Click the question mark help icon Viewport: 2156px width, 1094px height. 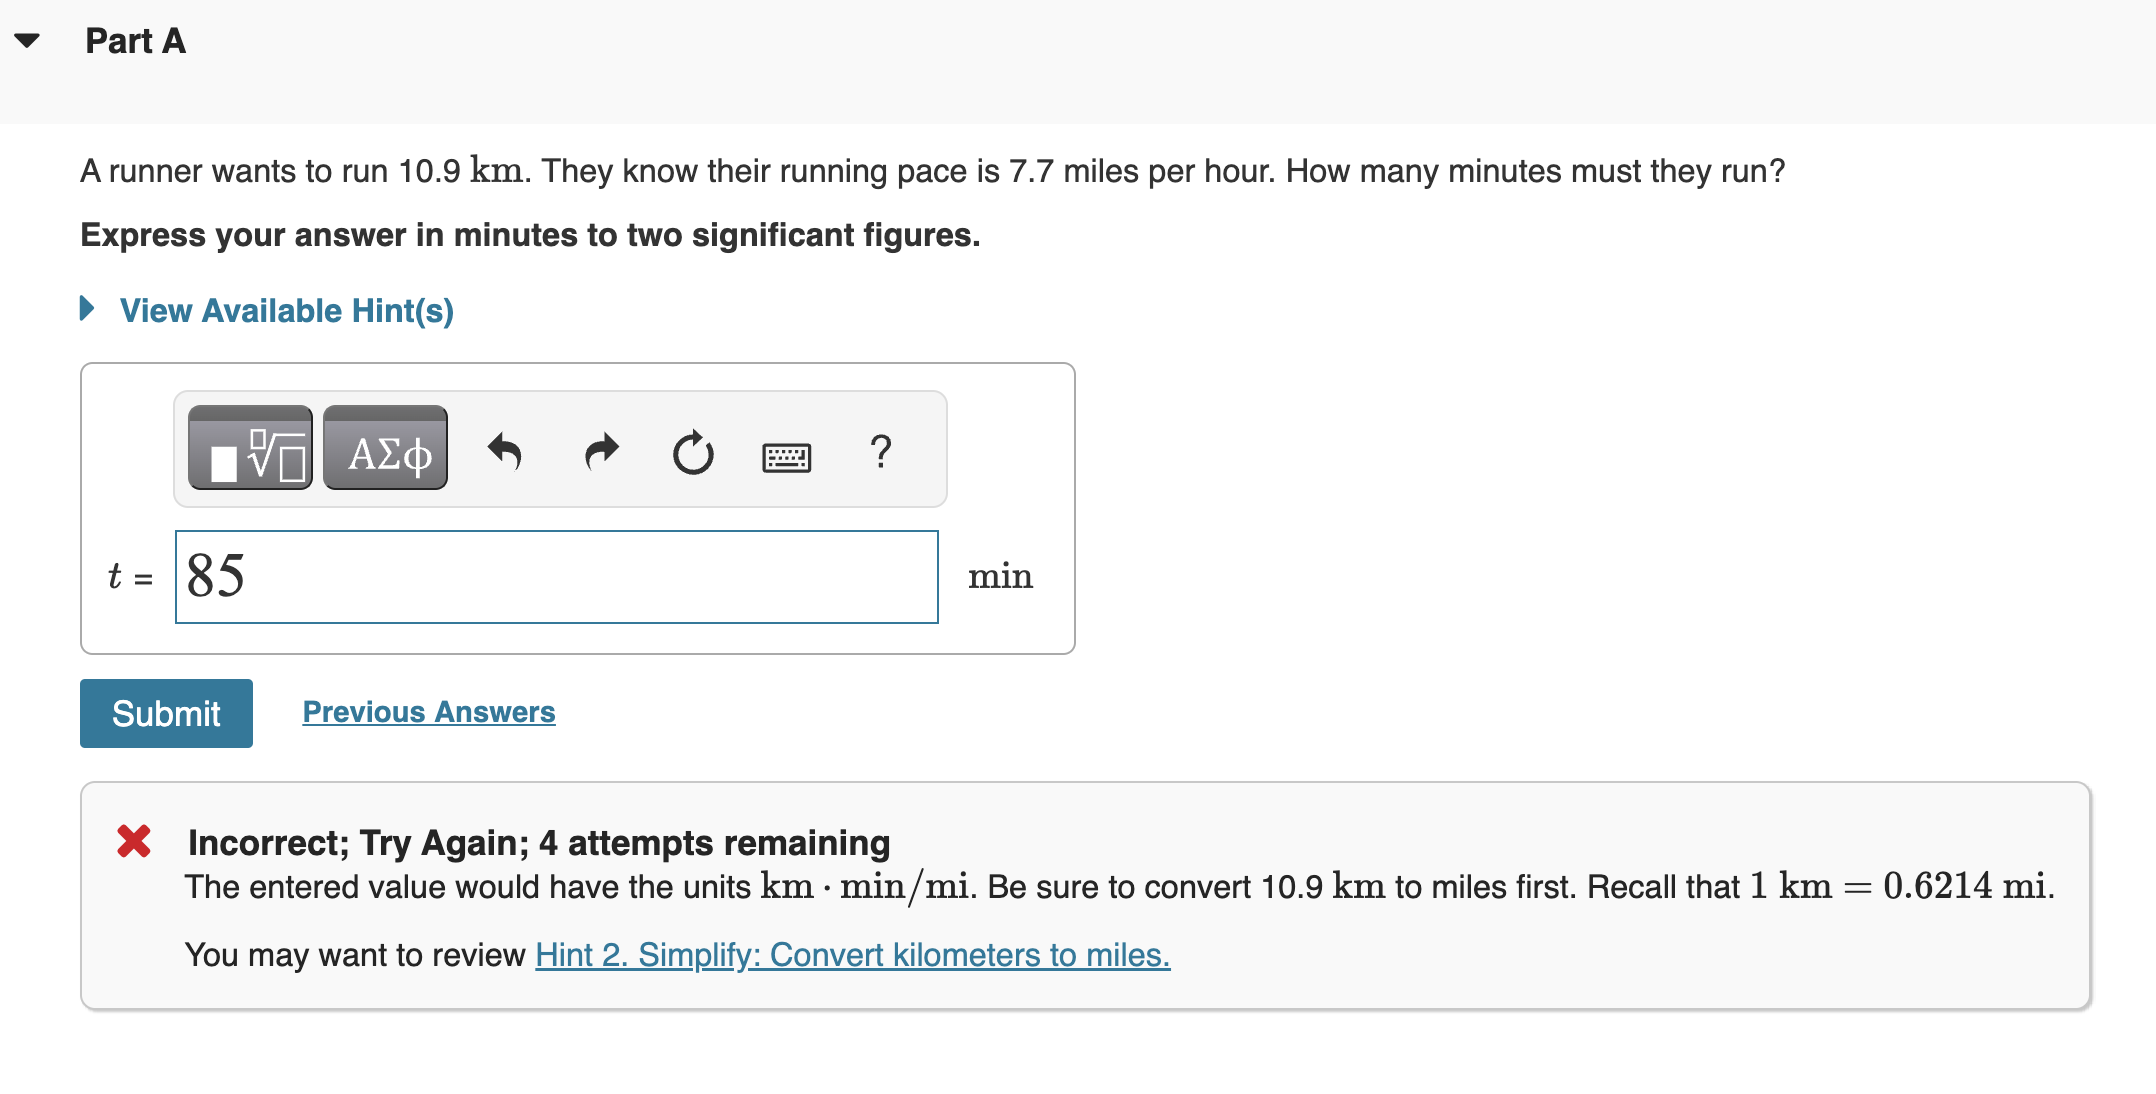pos(879,452)
